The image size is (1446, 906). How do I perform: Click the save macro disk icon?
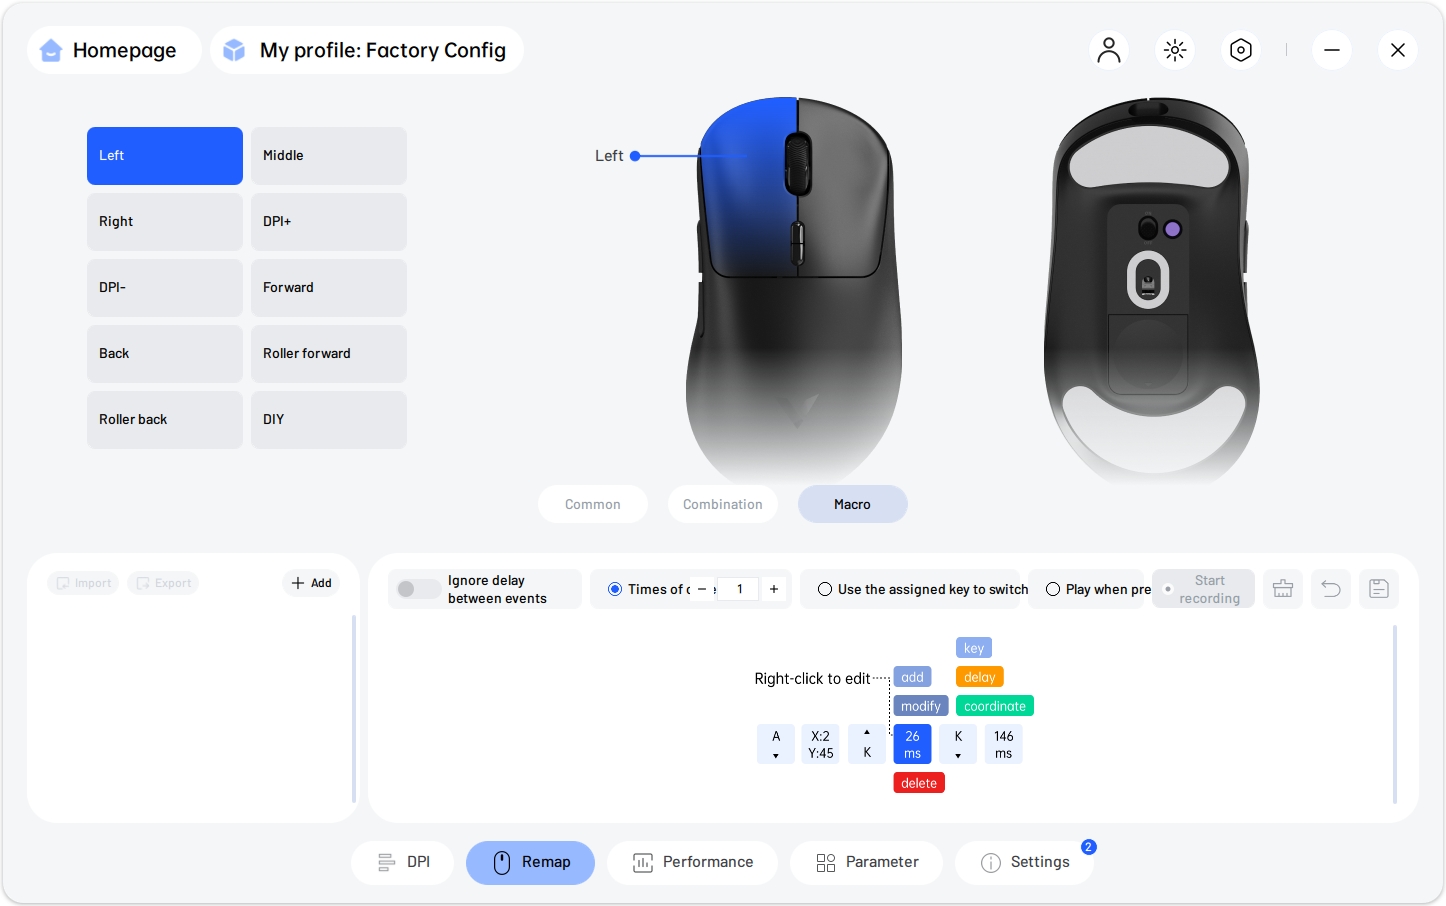[x=1379, y=589]
